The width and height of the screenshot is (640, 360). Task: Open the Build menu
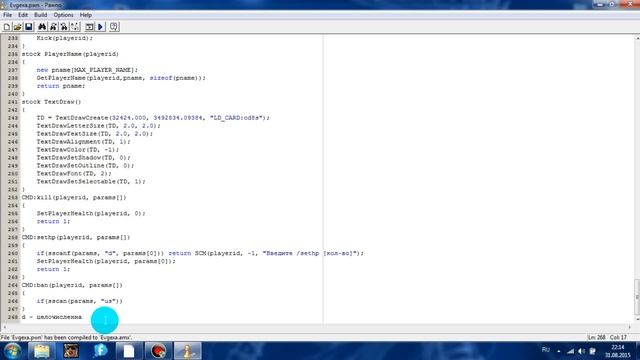tap(40, 15)
